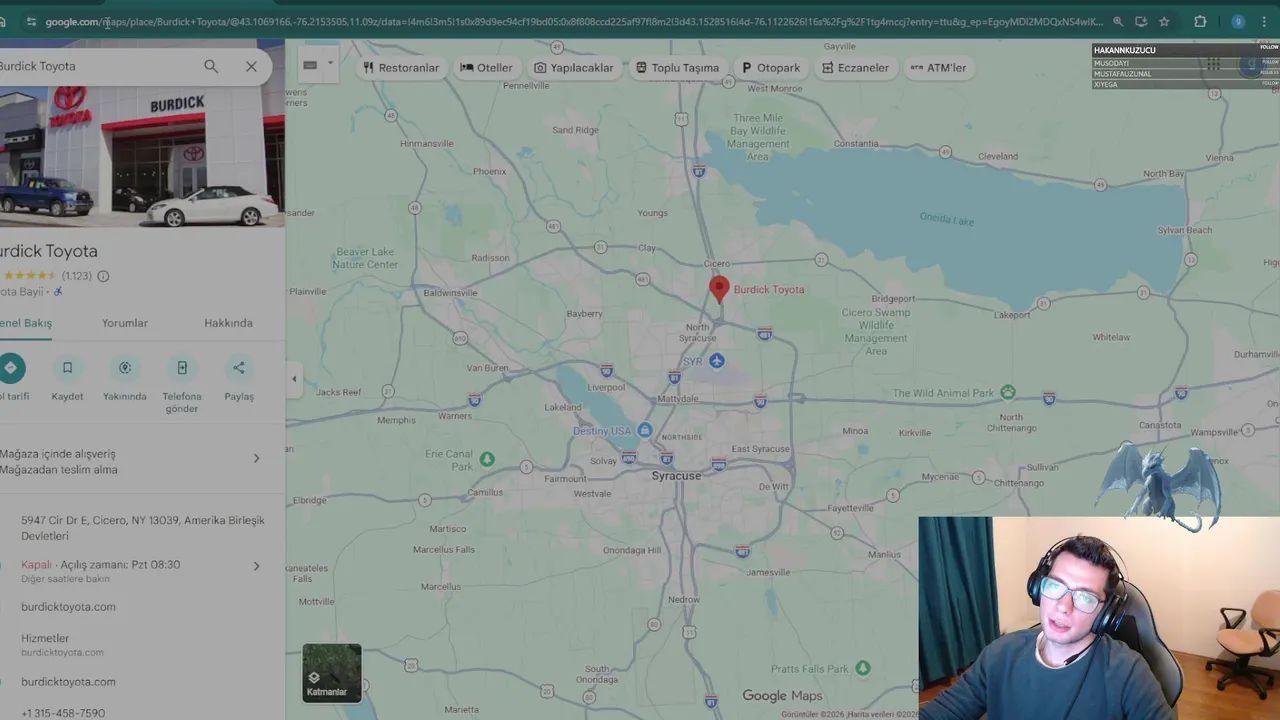Open the Hakkında tab
This screenshot has height=720, width=1280.
228,323
